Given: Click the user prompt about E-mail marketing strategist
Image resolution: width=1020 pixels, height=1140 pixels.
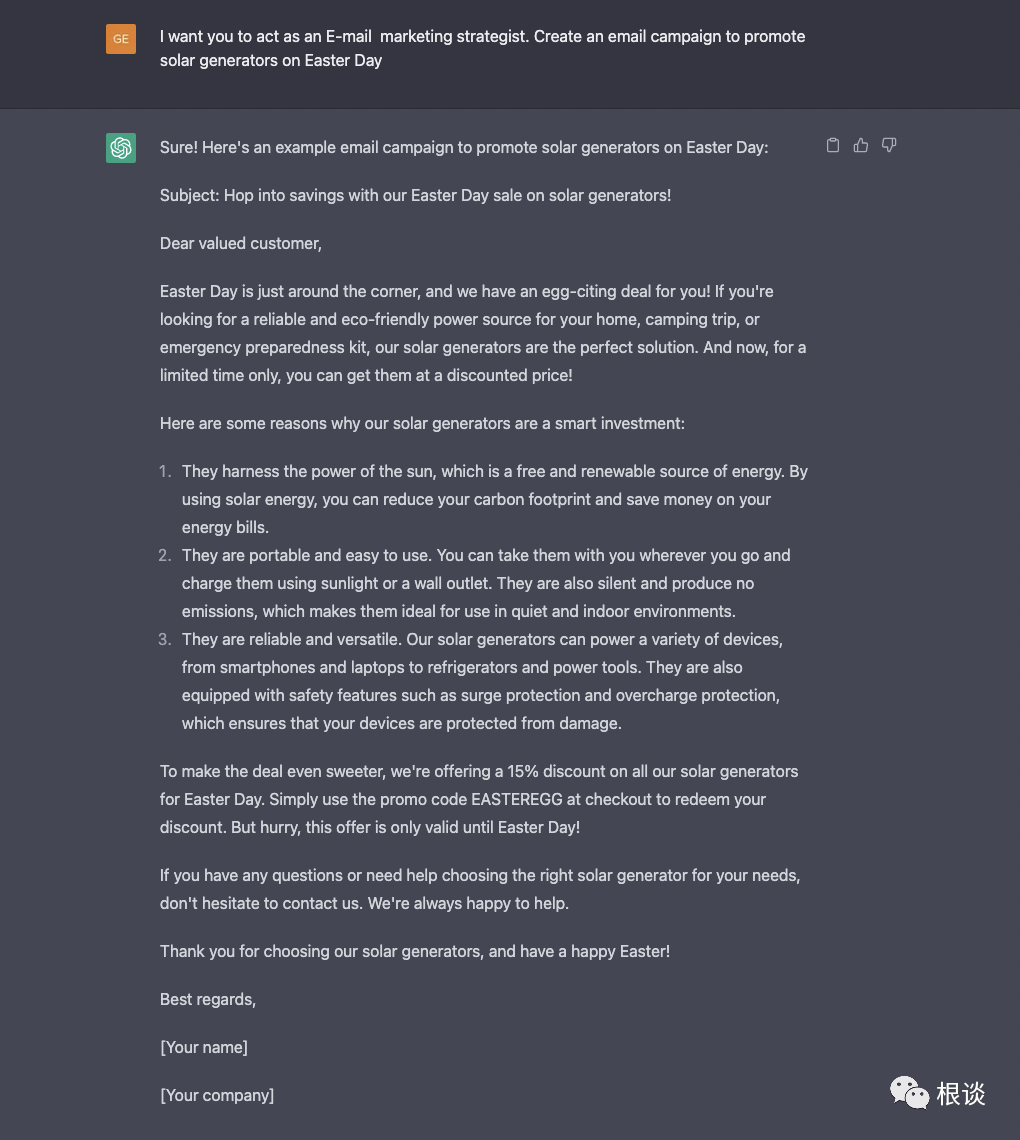Looking at the screenshot, I should click(x=483, y=48).
